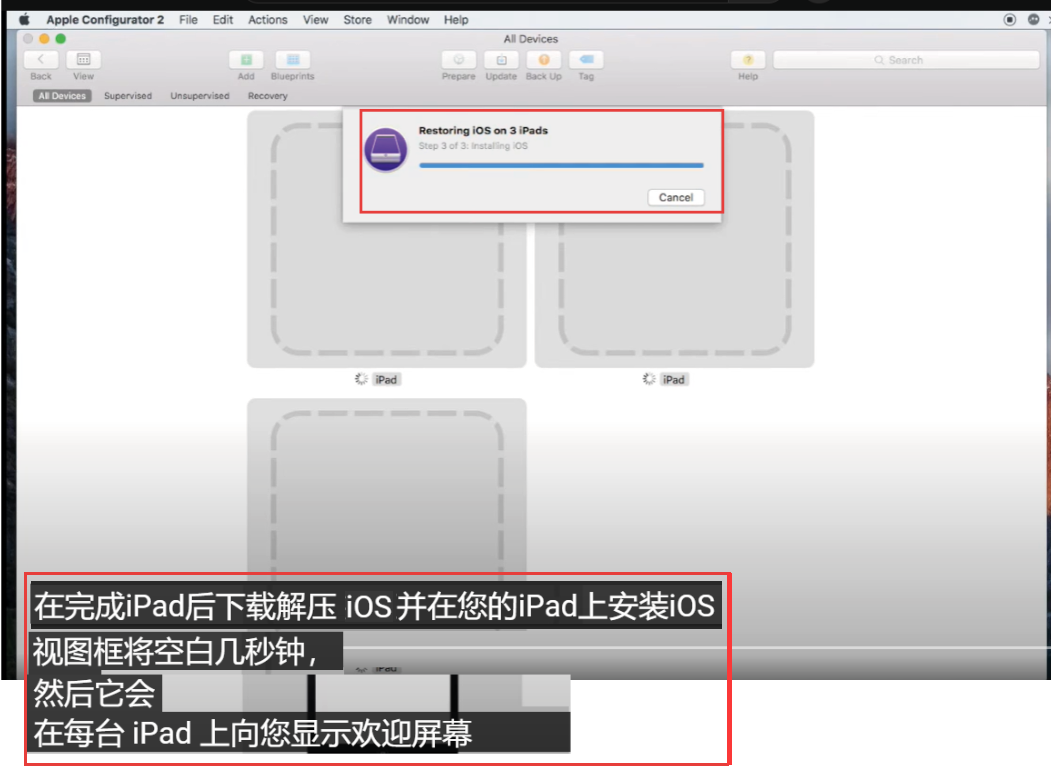Open the Blueprints toolbar icon
The height and width of the screenshot is (775, 1051).
pyautogui.click(x=293, y=60)
